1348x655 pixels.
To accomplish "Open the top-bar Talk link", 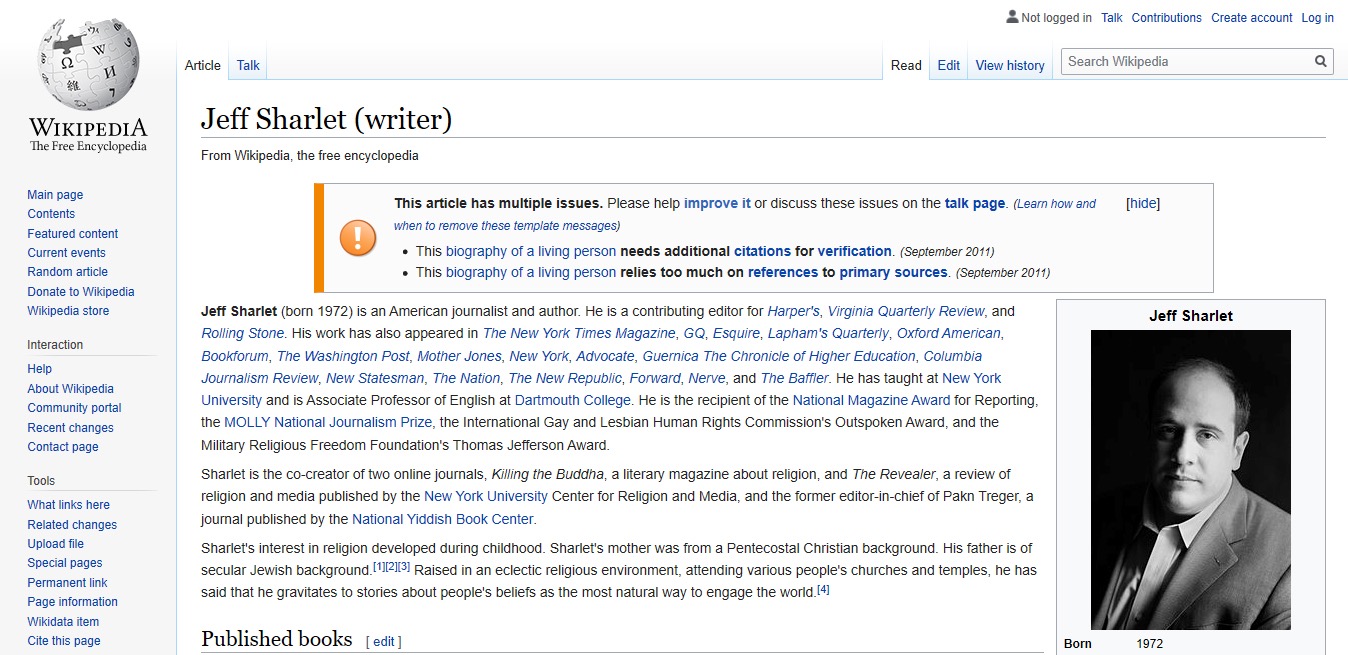I will (1112, 18).
